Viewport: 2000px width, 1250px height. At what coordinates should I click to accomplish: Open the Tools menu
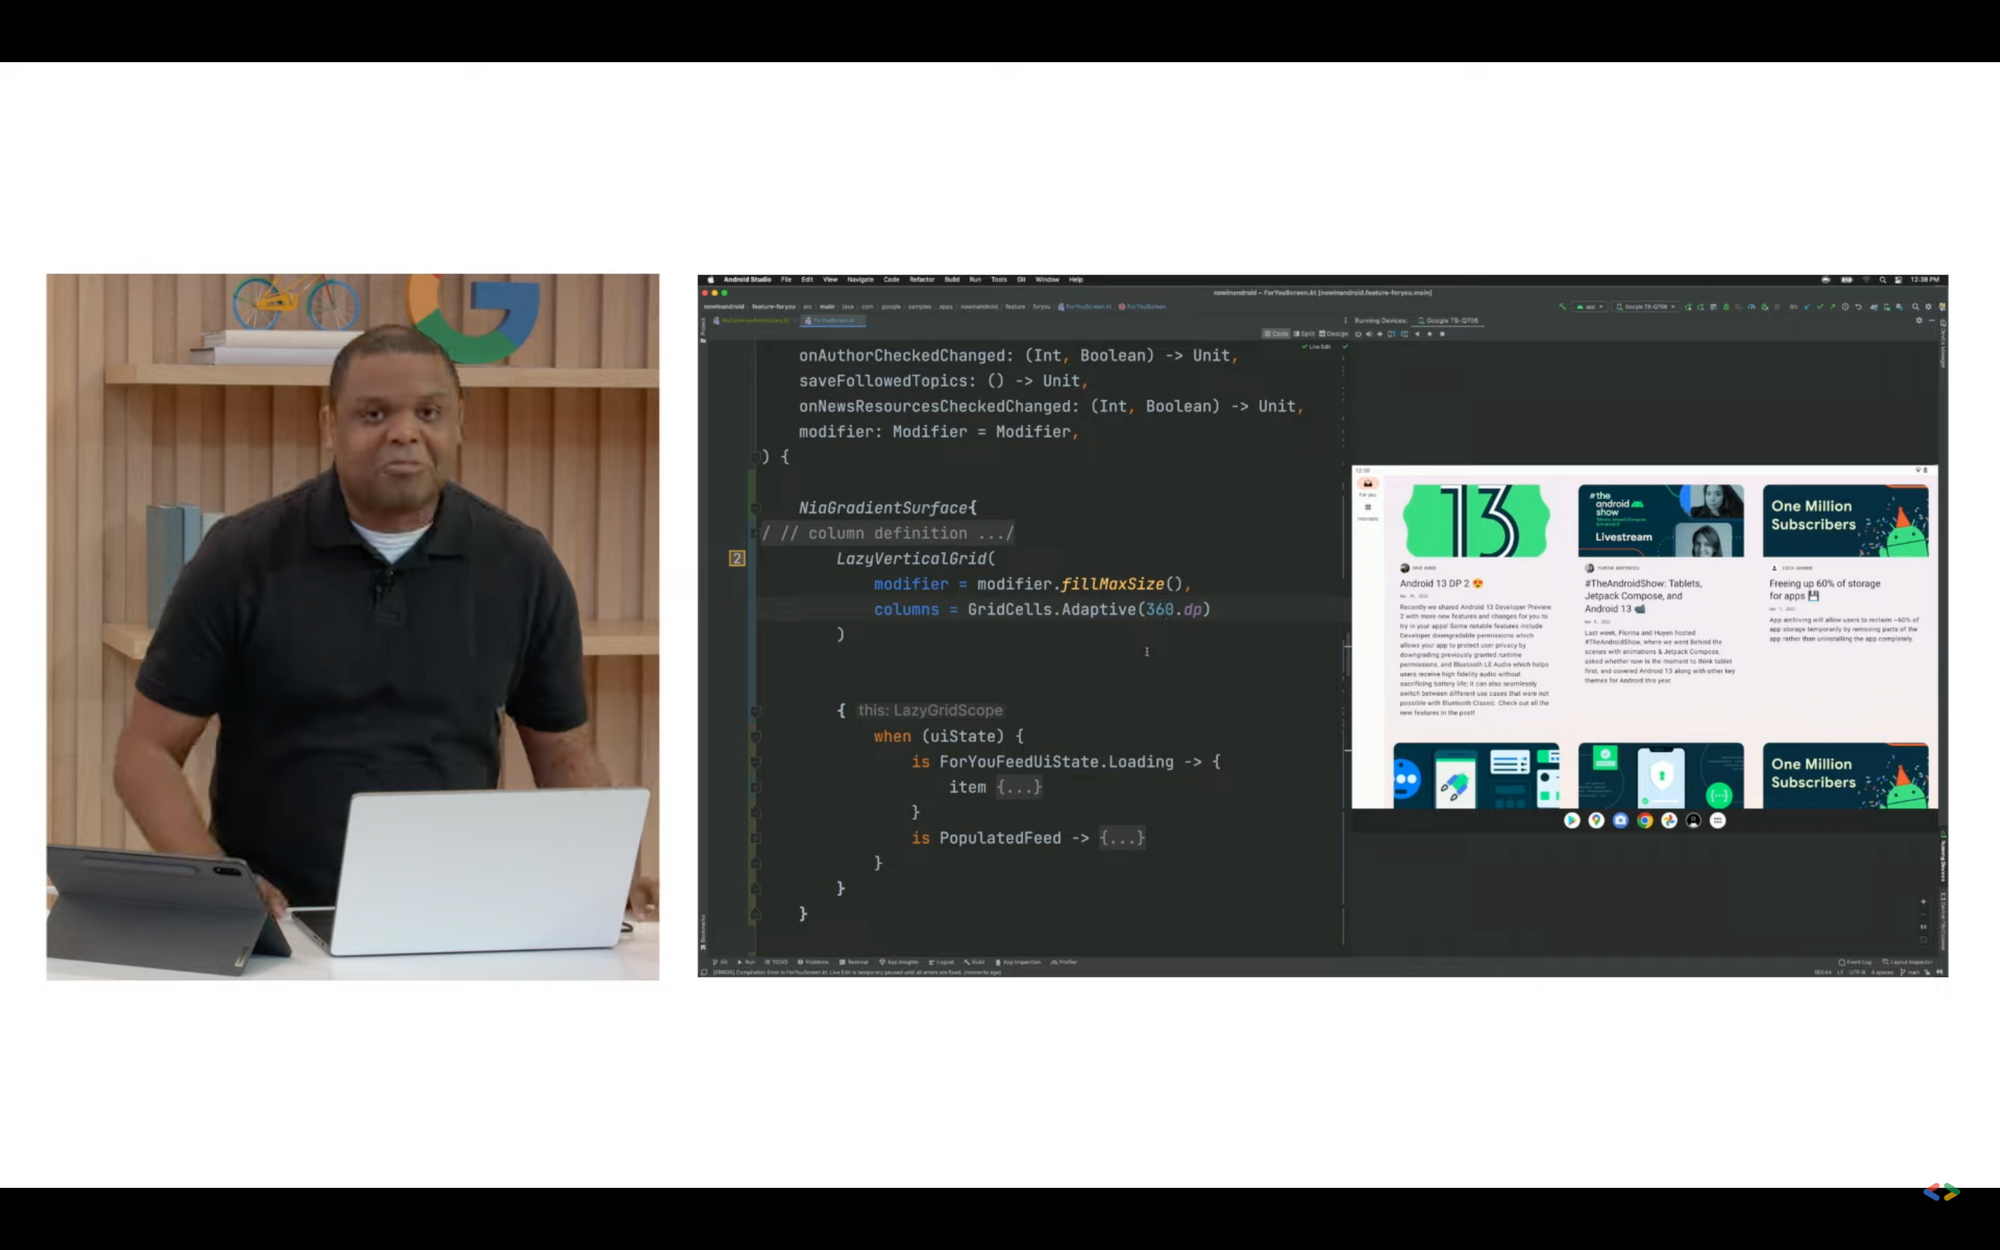pyautogui.click(x=998, y=280)
